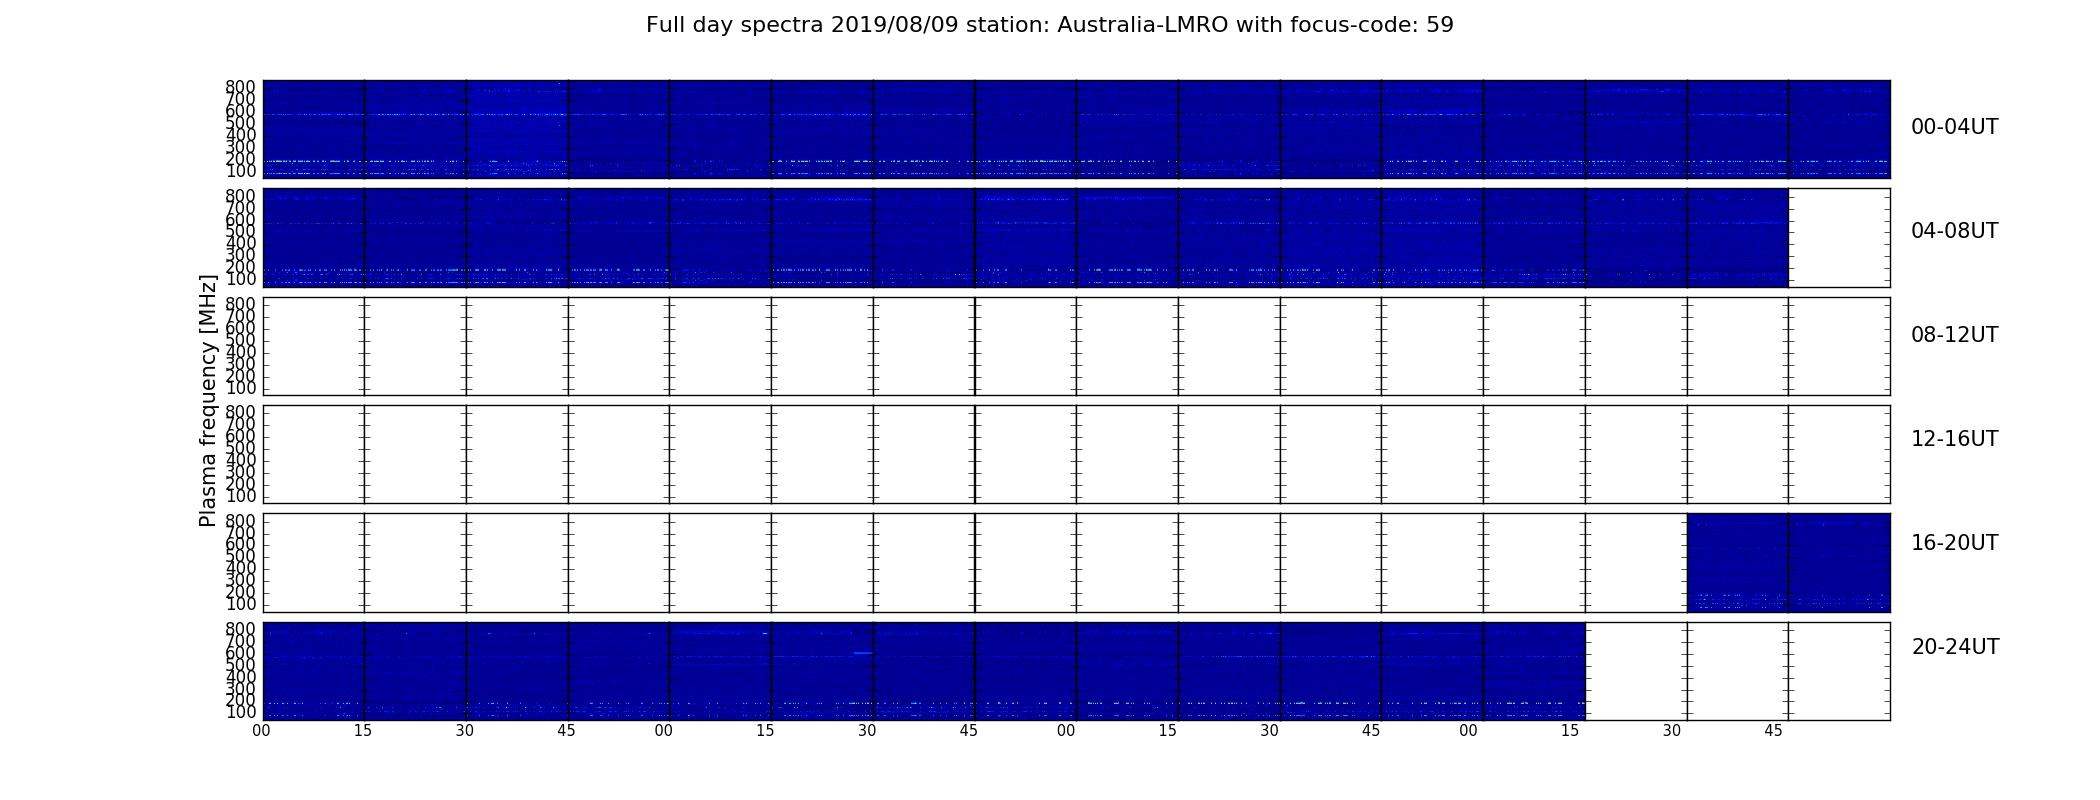The image size is (2100, 800).
Task: Click the bright 600 MHz streak in 20-24UT panel
Action: (863, 653)
